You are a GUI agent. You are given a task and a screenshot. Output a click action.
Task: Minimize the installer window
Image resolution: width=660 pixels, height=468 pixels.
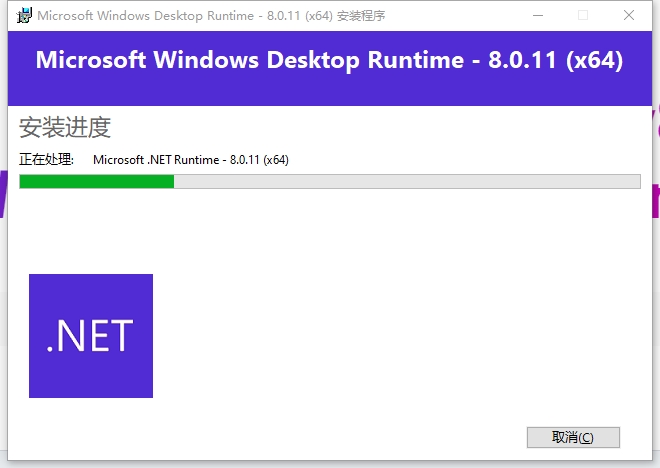point(539,16)
